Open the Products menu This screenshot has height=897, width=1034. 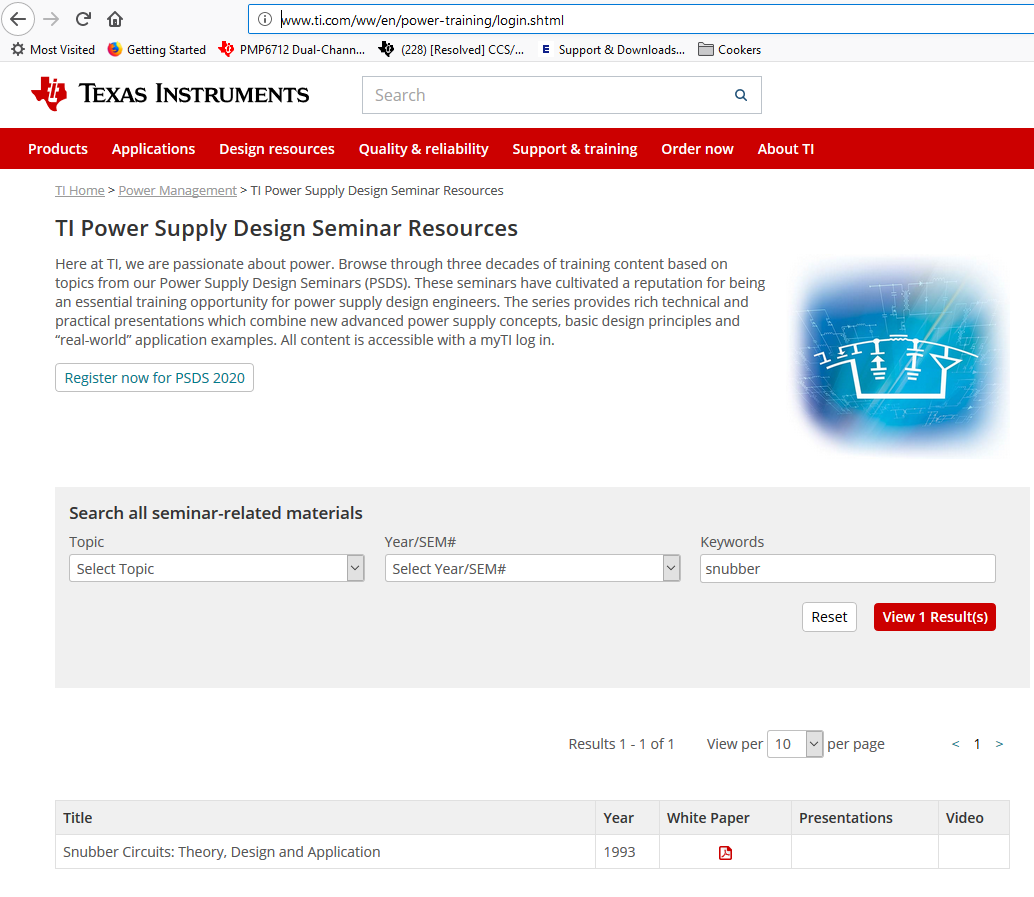tap(58, 149)
